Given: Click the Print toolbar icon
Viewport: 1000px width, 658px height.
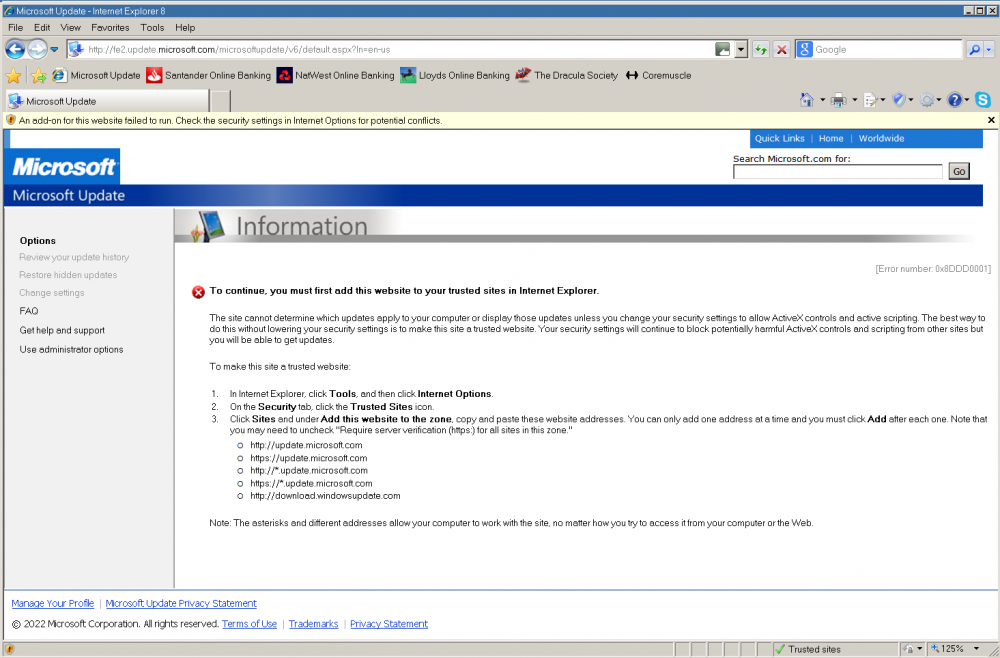Looking at the screenshot, I should click(x=838, y=100).
